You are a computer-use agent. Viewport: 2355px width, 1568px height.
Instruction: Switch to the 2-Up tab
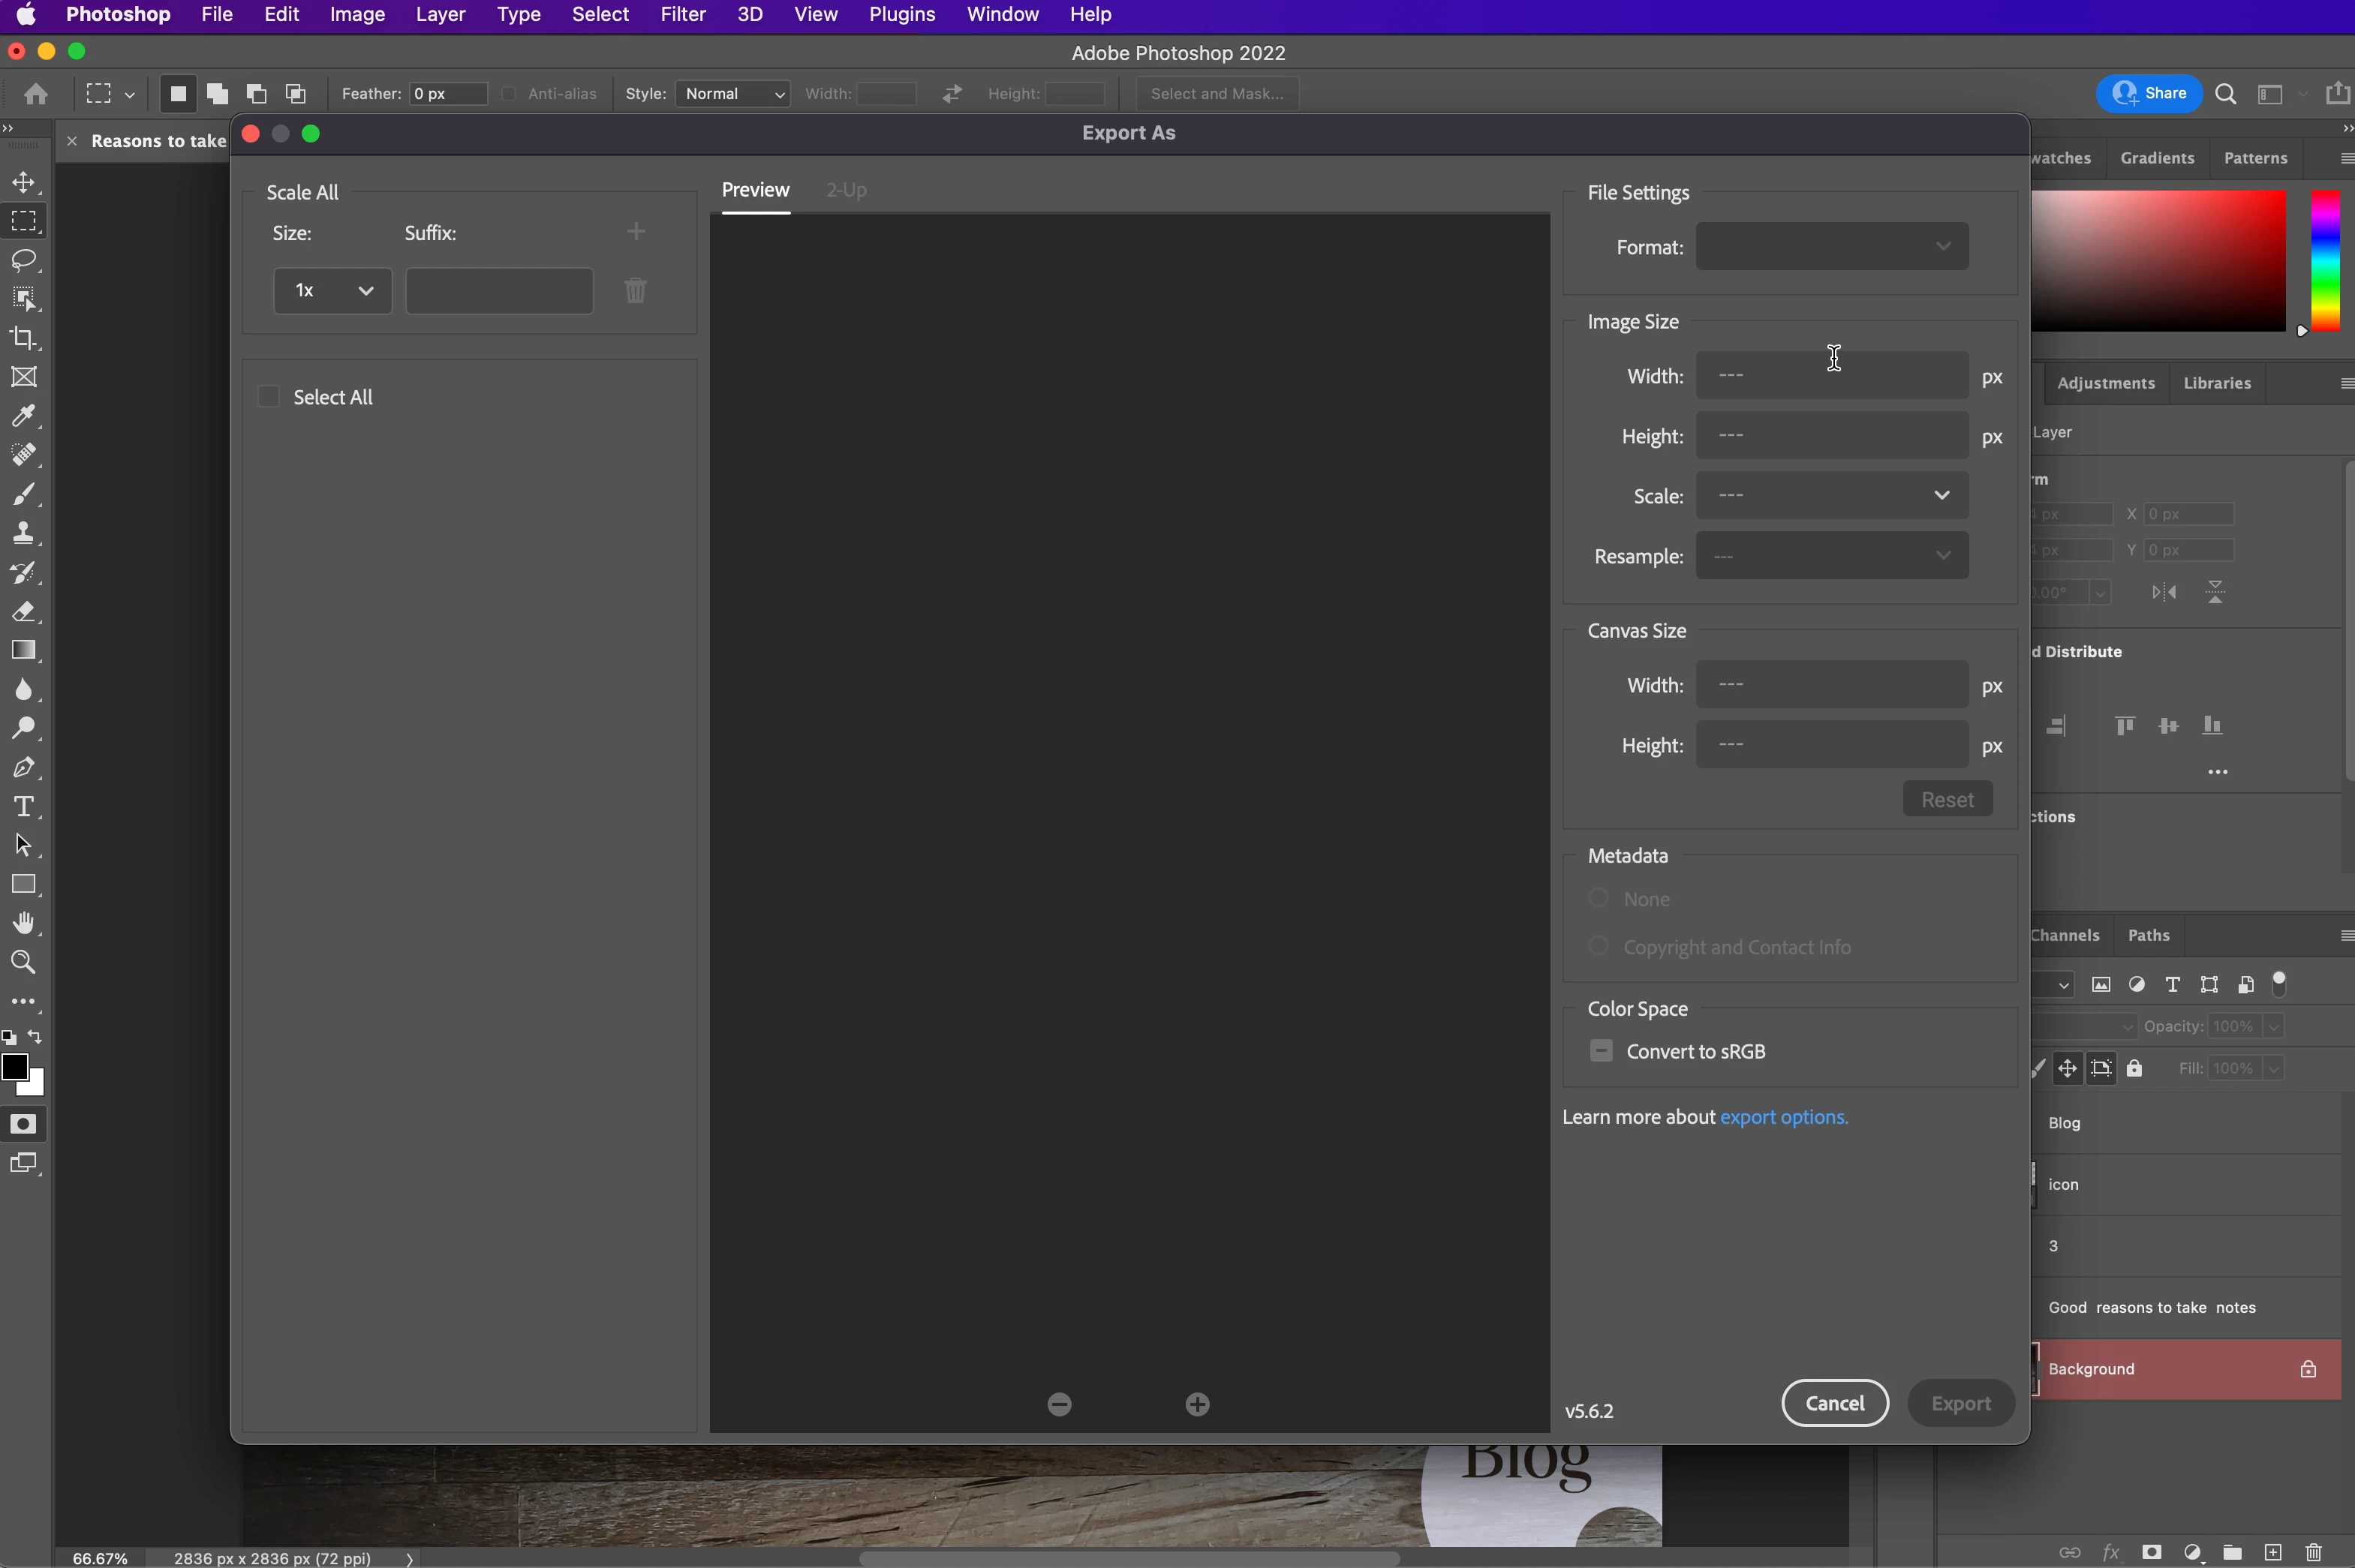(846, 190)
